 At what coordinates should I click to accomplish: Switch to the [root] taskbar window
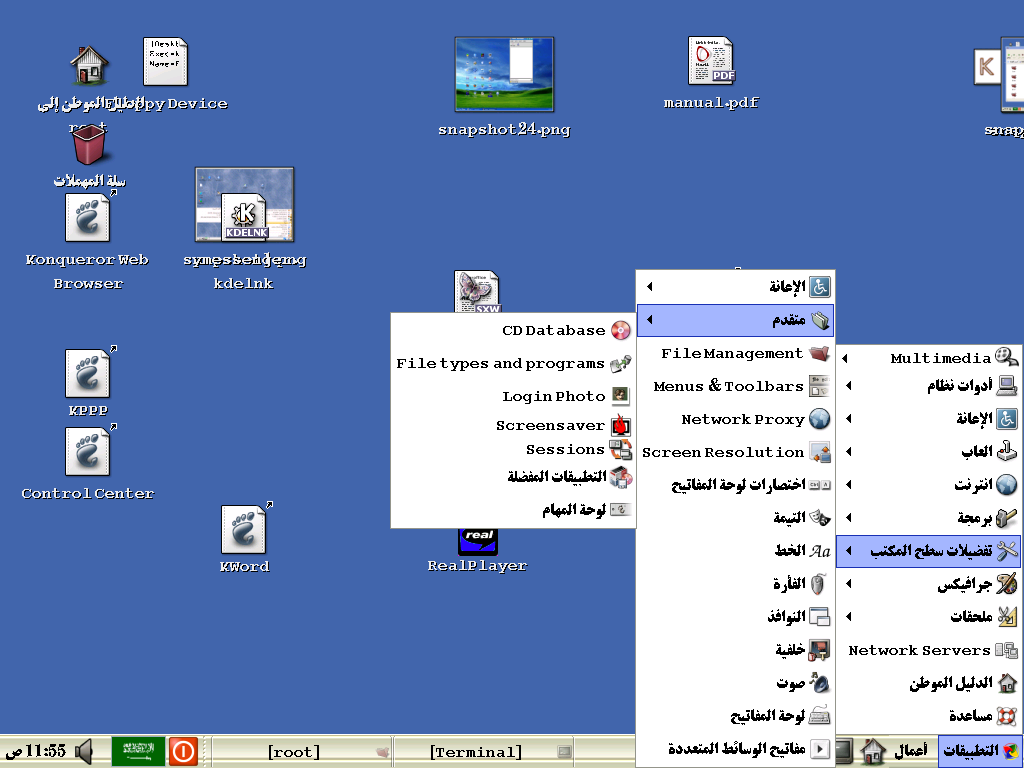302,752
